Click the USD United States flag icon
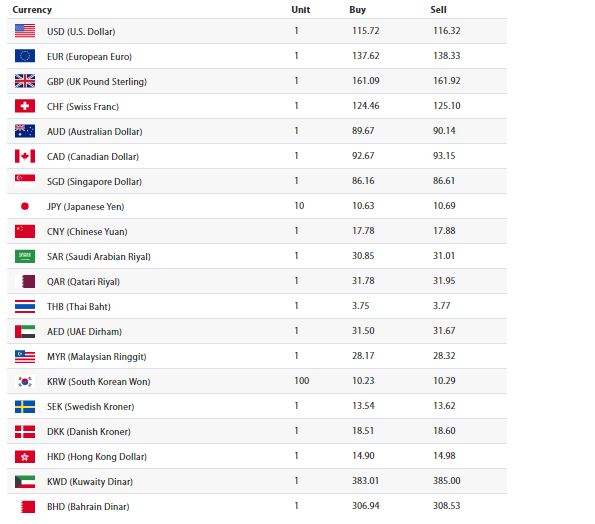The height and width of the screenshot is (524, 595). 25,31
